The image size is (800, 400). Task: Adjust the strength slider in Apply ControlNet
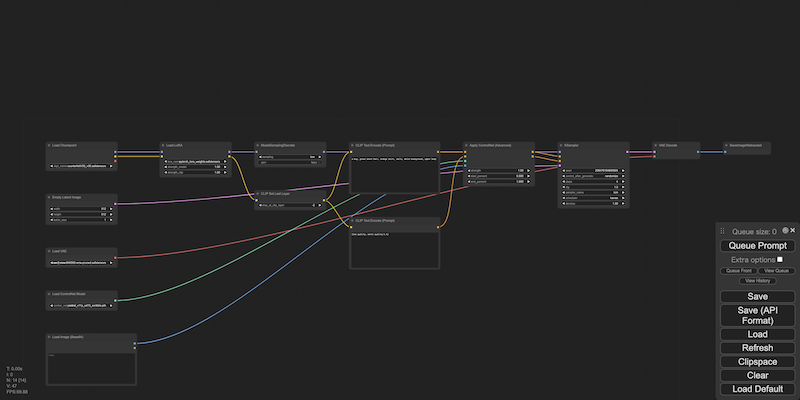(x=498, y=170)
